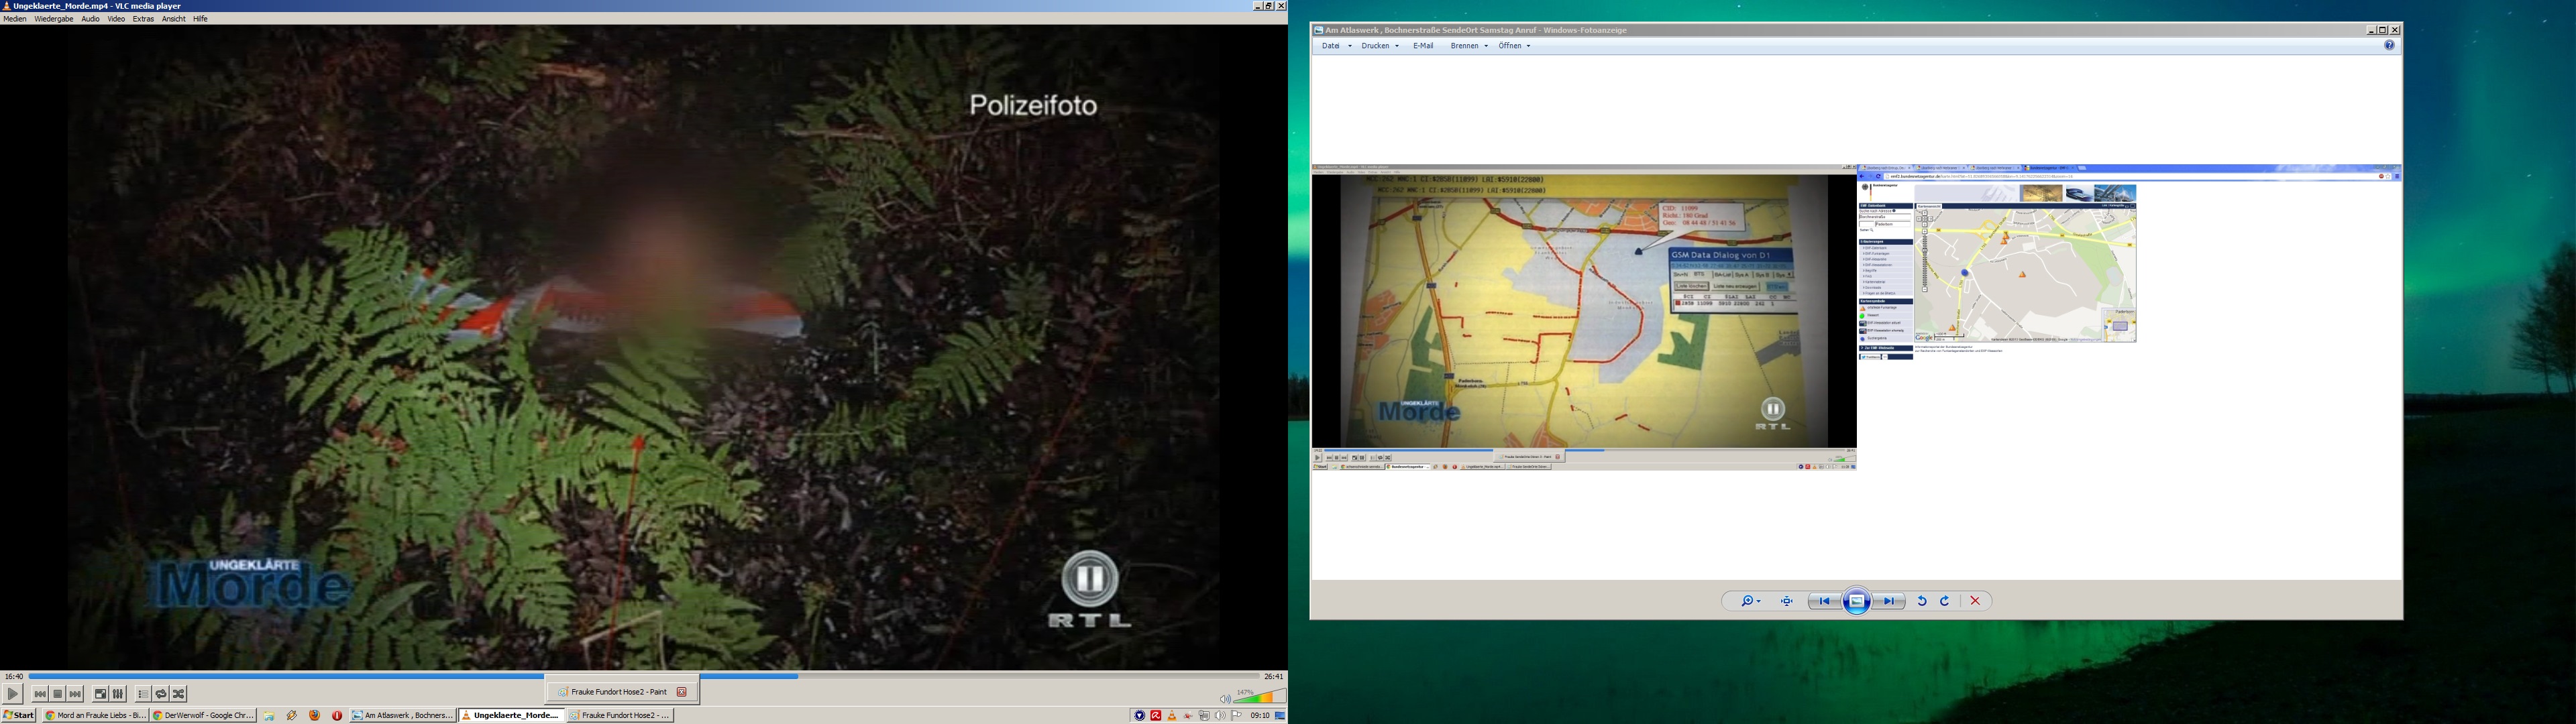This screenshot has height=724, width=2576.
Task: Switch to DerWerwolf - Google Chrome taskbar window
Action: tap(204, 716)
